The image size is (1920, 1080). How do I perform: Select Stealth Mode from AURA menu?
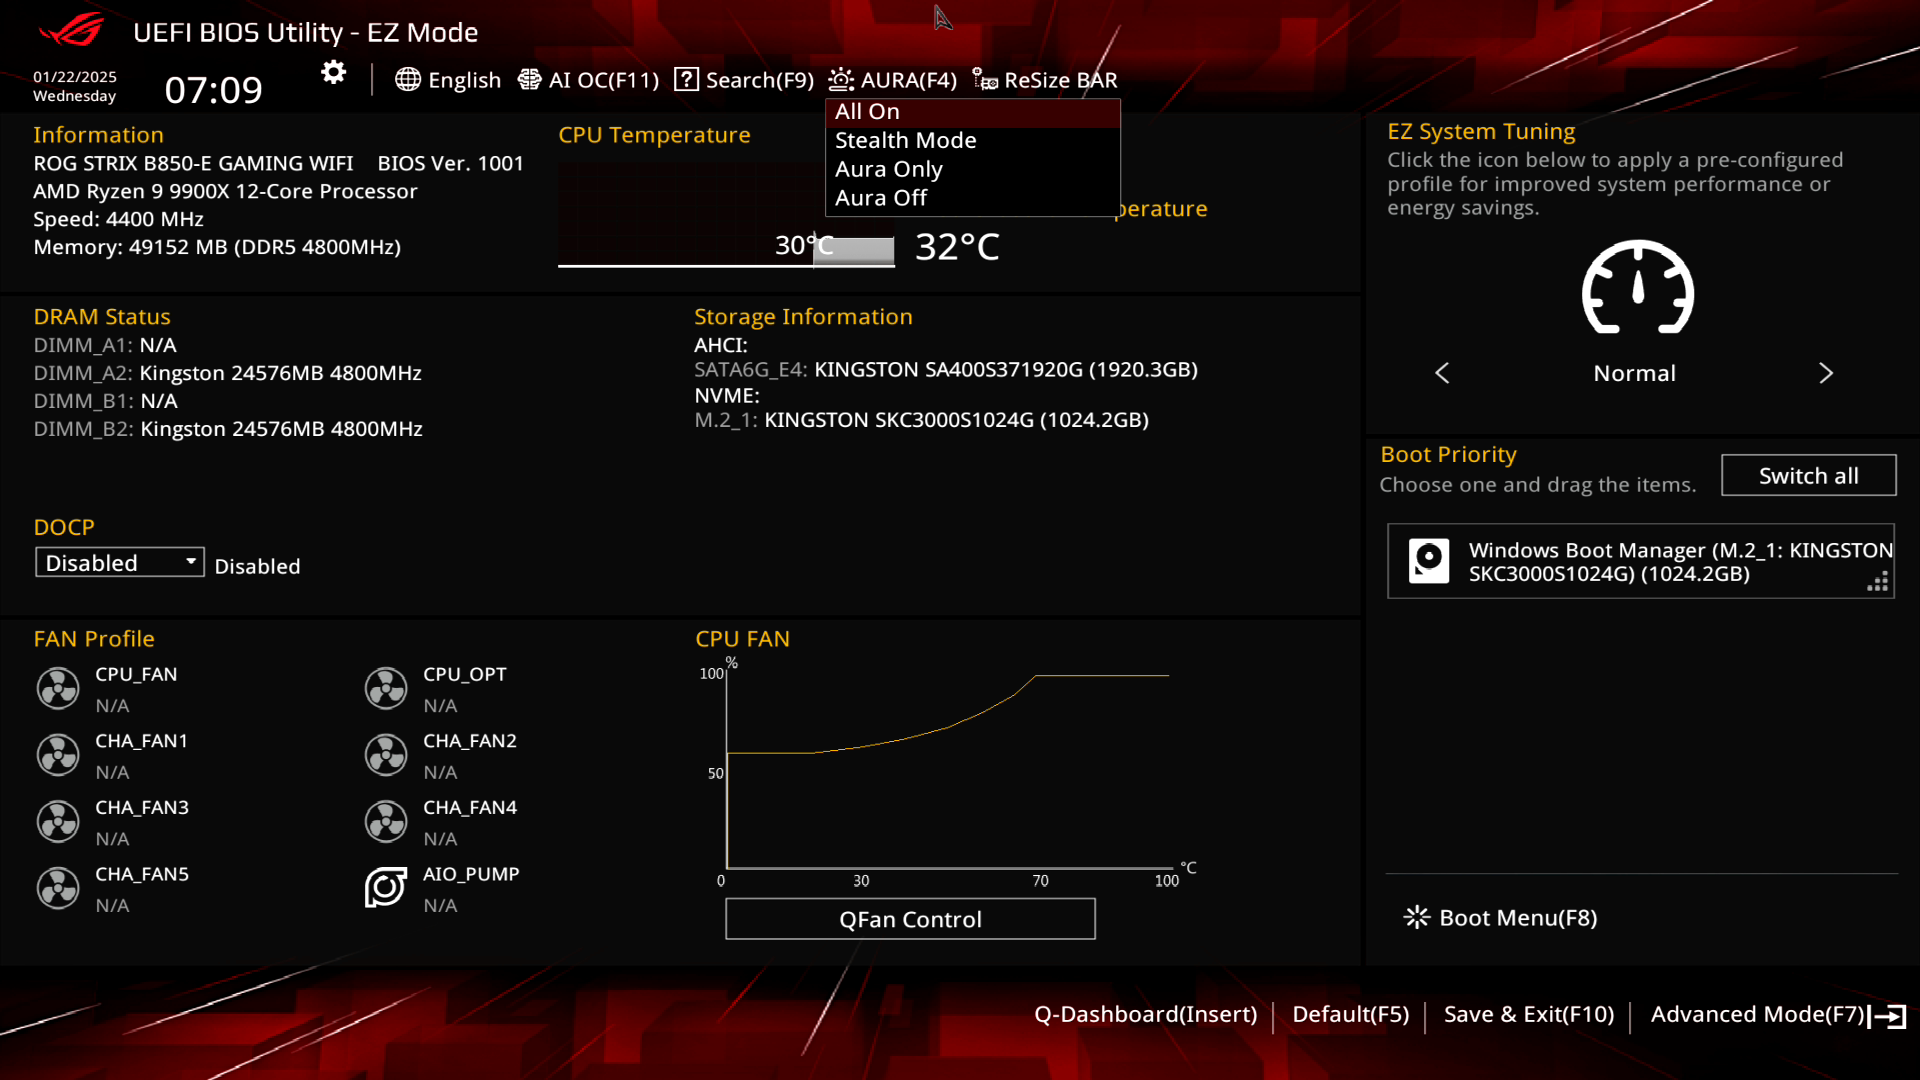pos(906,140)
